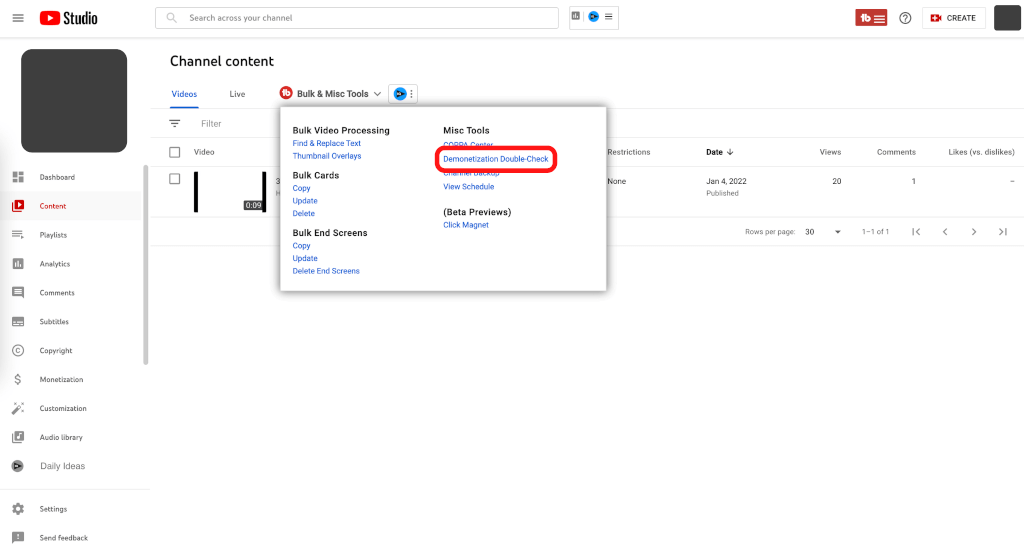Select Demonetization Double-Check in menu
The image size is (1024, 545).
click(495, 159)
